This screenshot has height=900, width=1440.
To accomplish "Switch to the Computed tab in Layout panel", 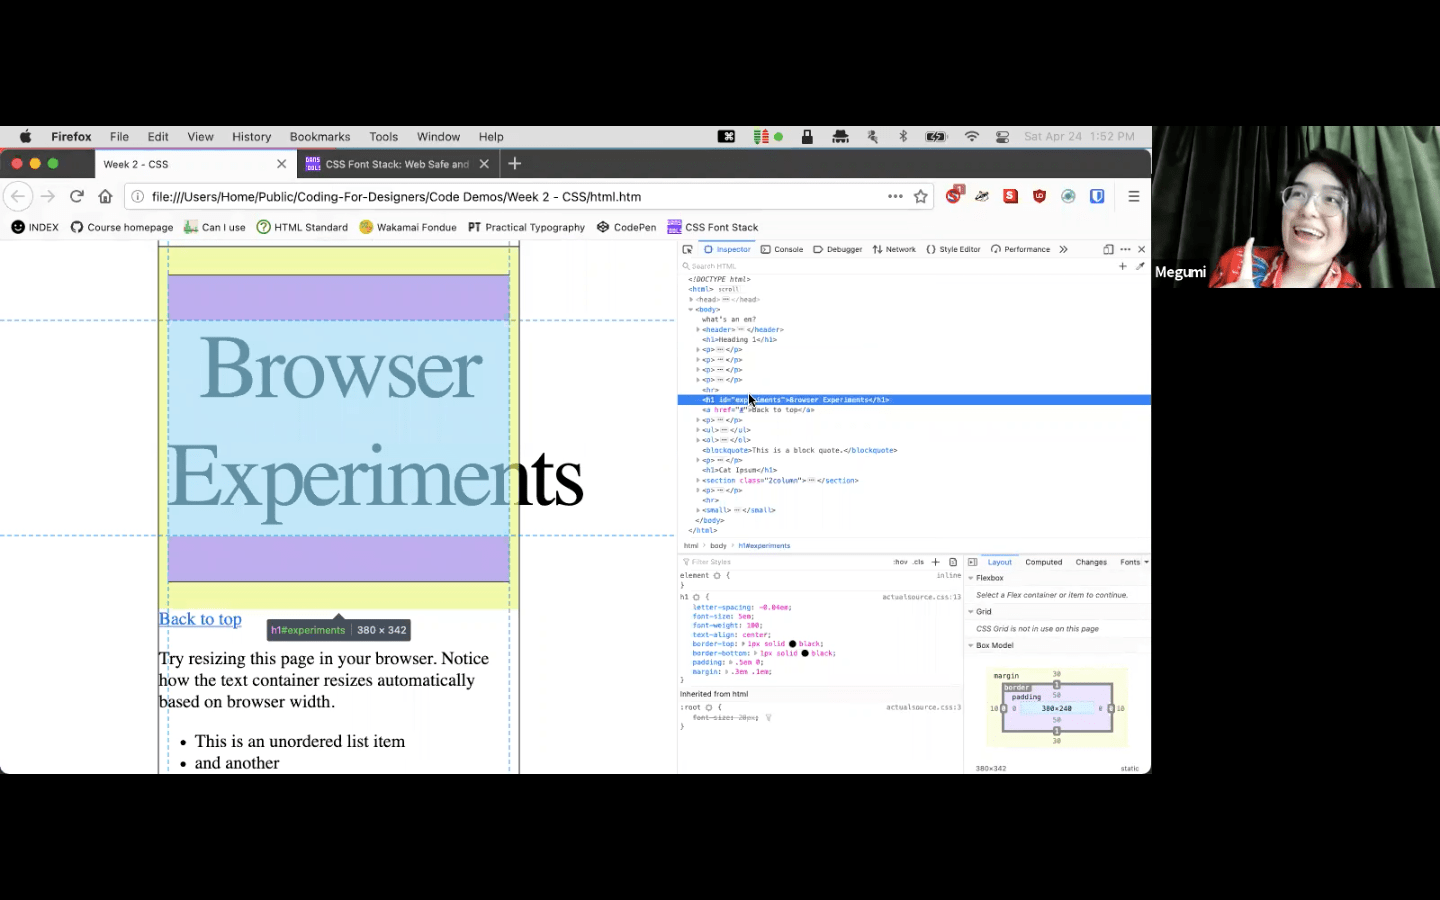I will tap(1044, 562).
